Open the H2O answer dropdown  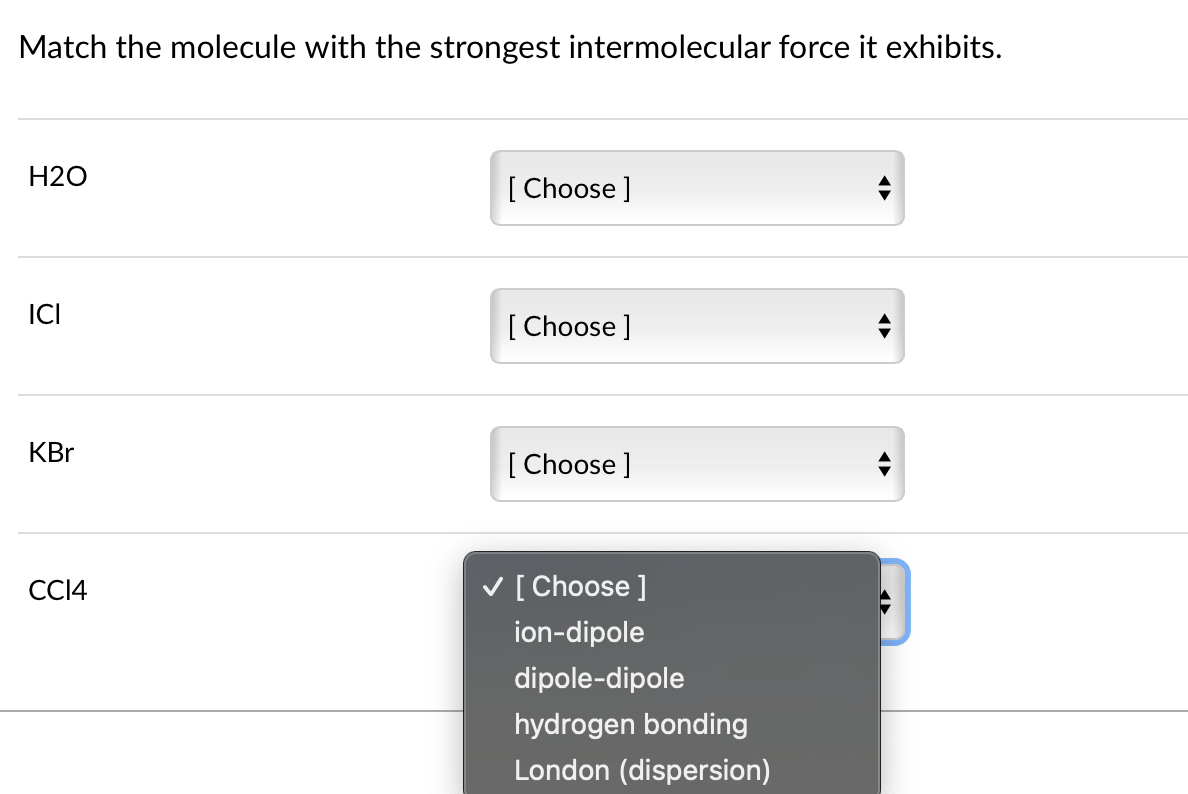point(696,188)
